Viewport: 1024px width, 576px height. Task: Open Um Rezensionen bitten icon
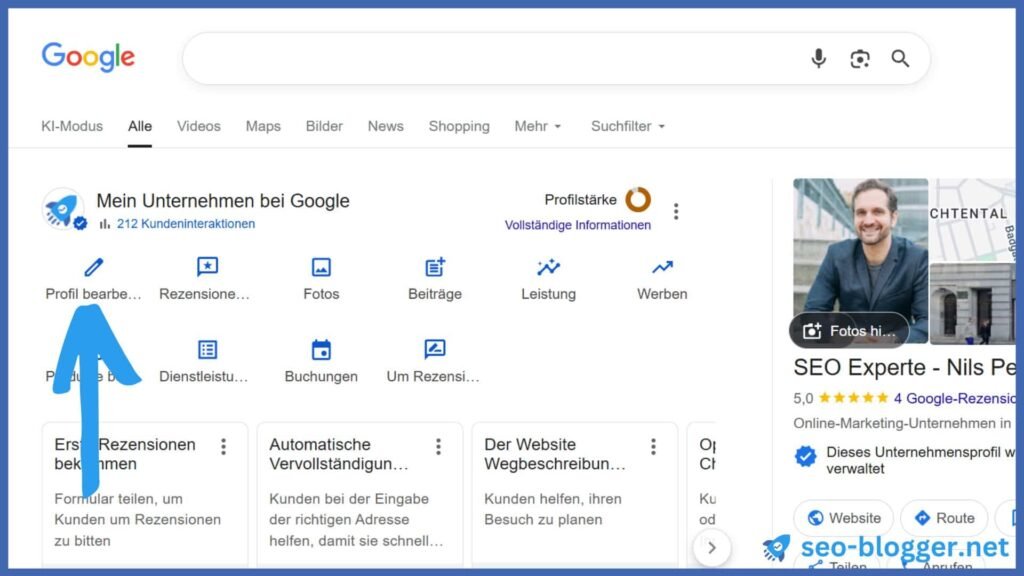tap(434, 349)
